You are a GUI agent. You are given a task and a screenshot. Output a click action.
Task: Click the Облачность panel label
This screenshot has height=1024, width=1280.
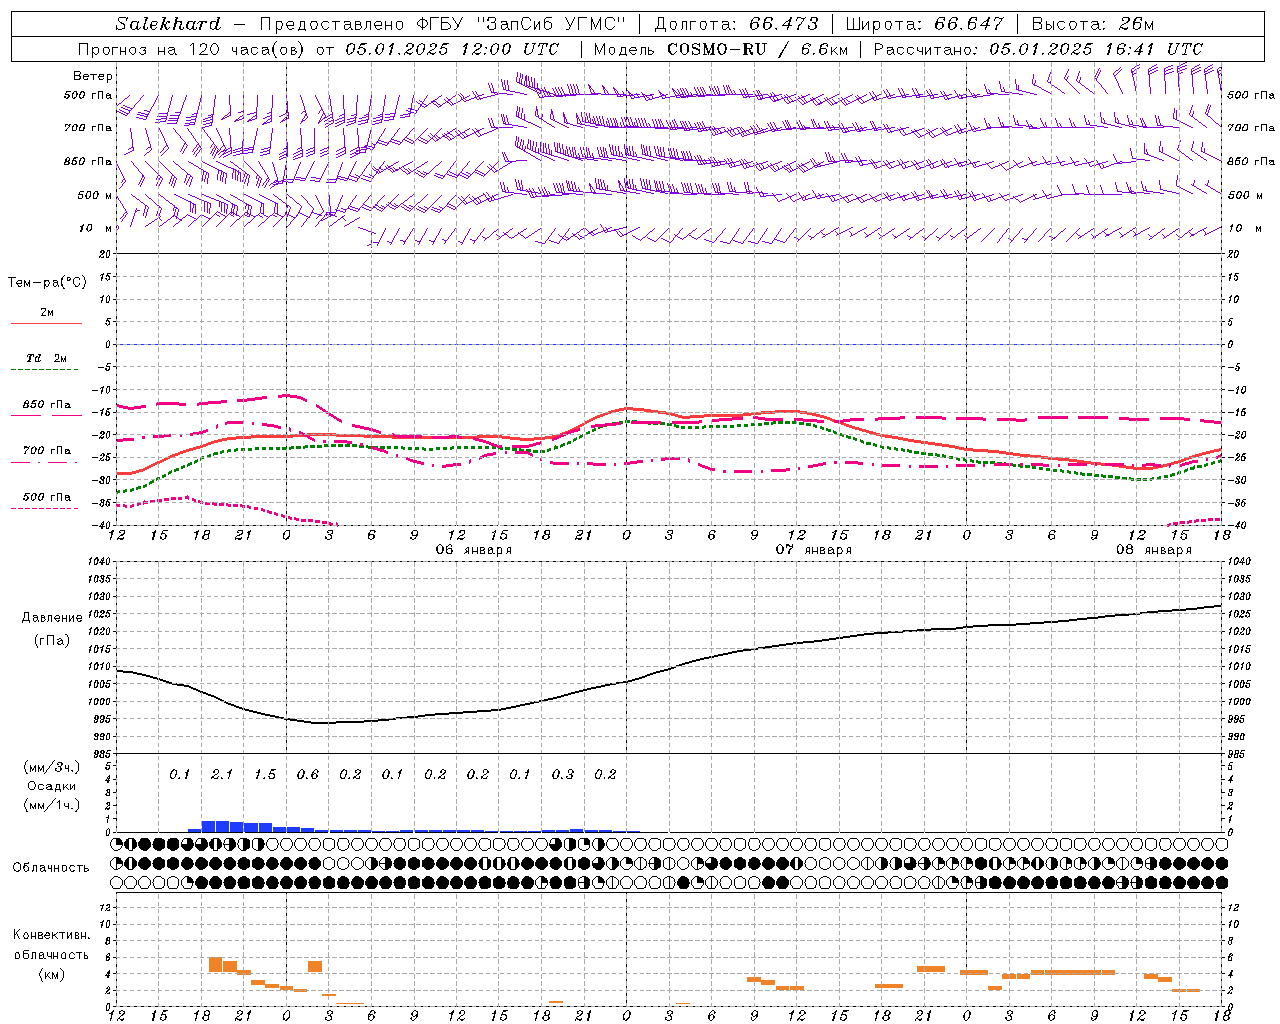click(x=51, y=868)
